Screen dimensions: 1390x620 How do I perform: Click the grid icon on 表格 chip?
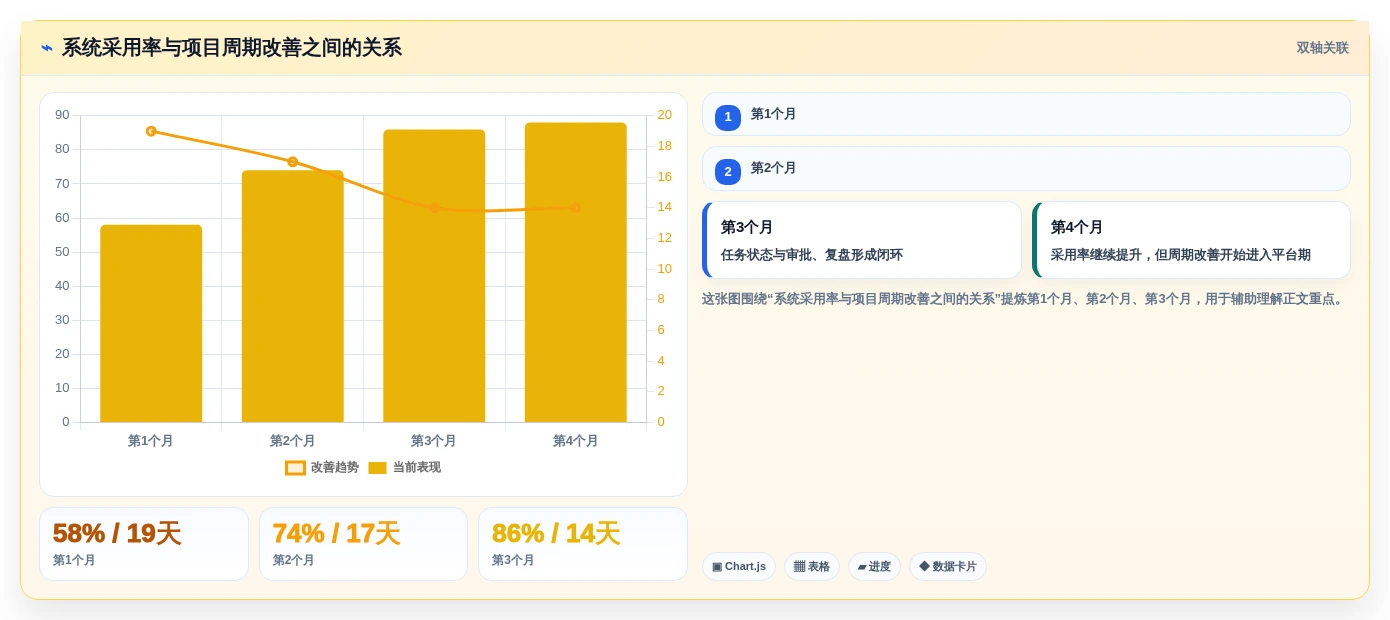coord(799,567)
